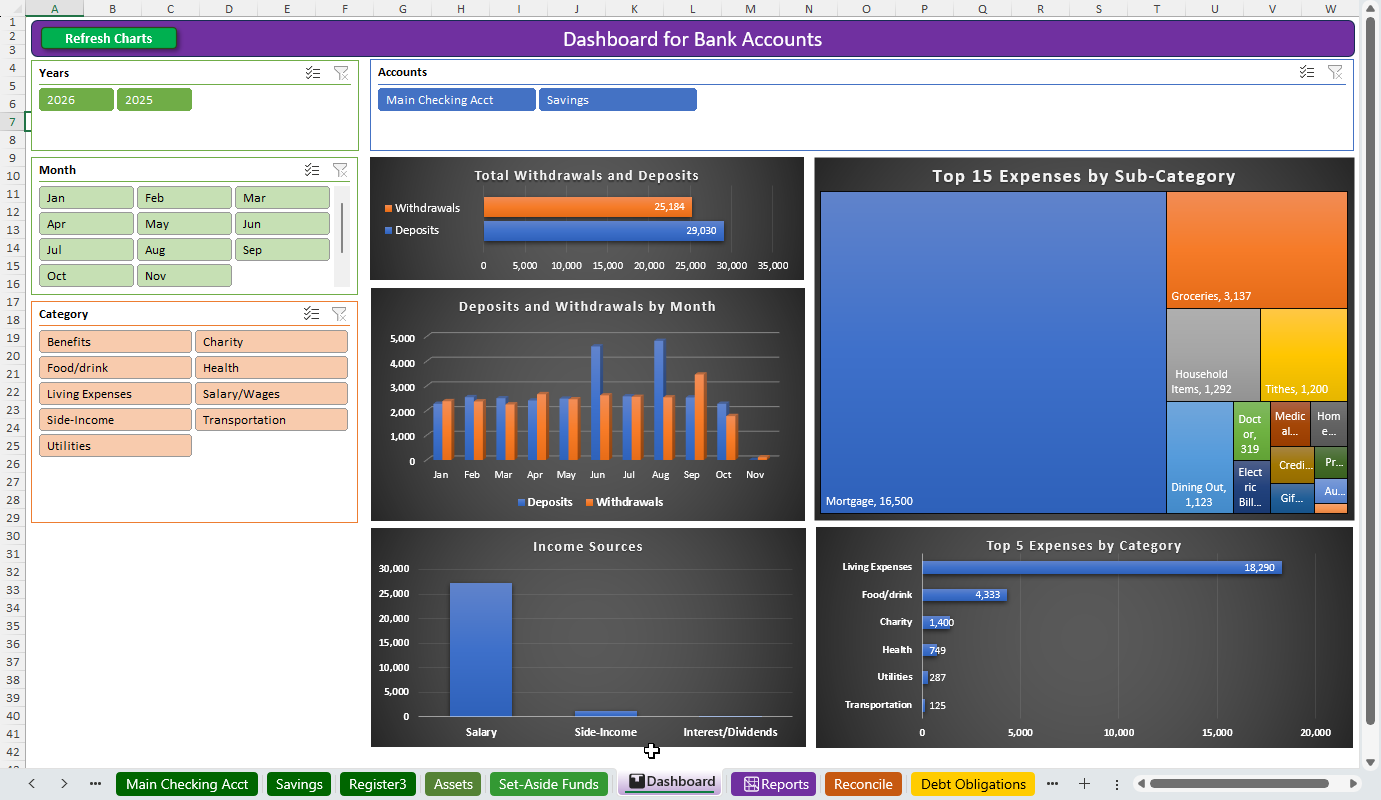Screen dimensions: 1381x800
Task: Switch to the Reports sheet tab
Action: [x=774, y=784]
